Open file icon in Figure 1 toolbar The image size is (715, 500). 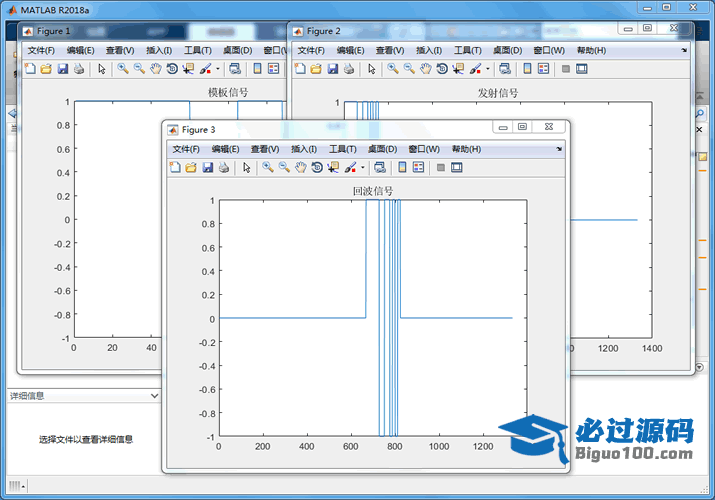pos(46,69)
